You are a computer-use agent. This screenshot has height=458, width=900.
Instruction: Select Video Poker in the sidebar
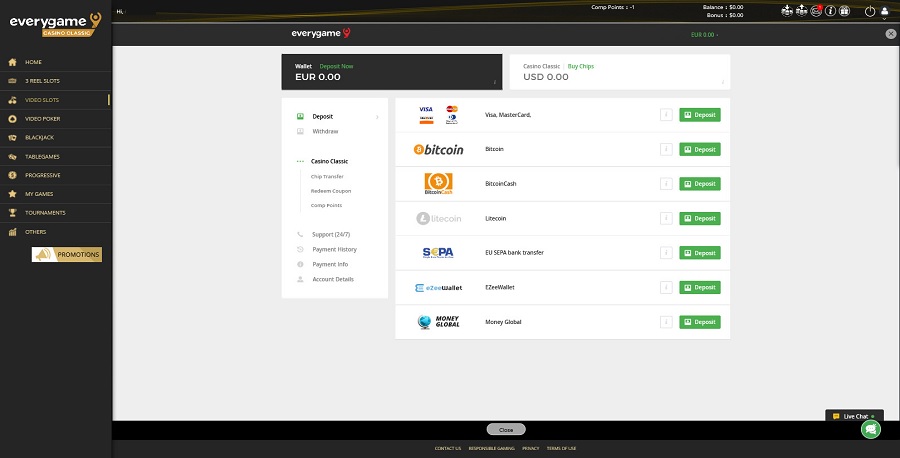point(41,118)
